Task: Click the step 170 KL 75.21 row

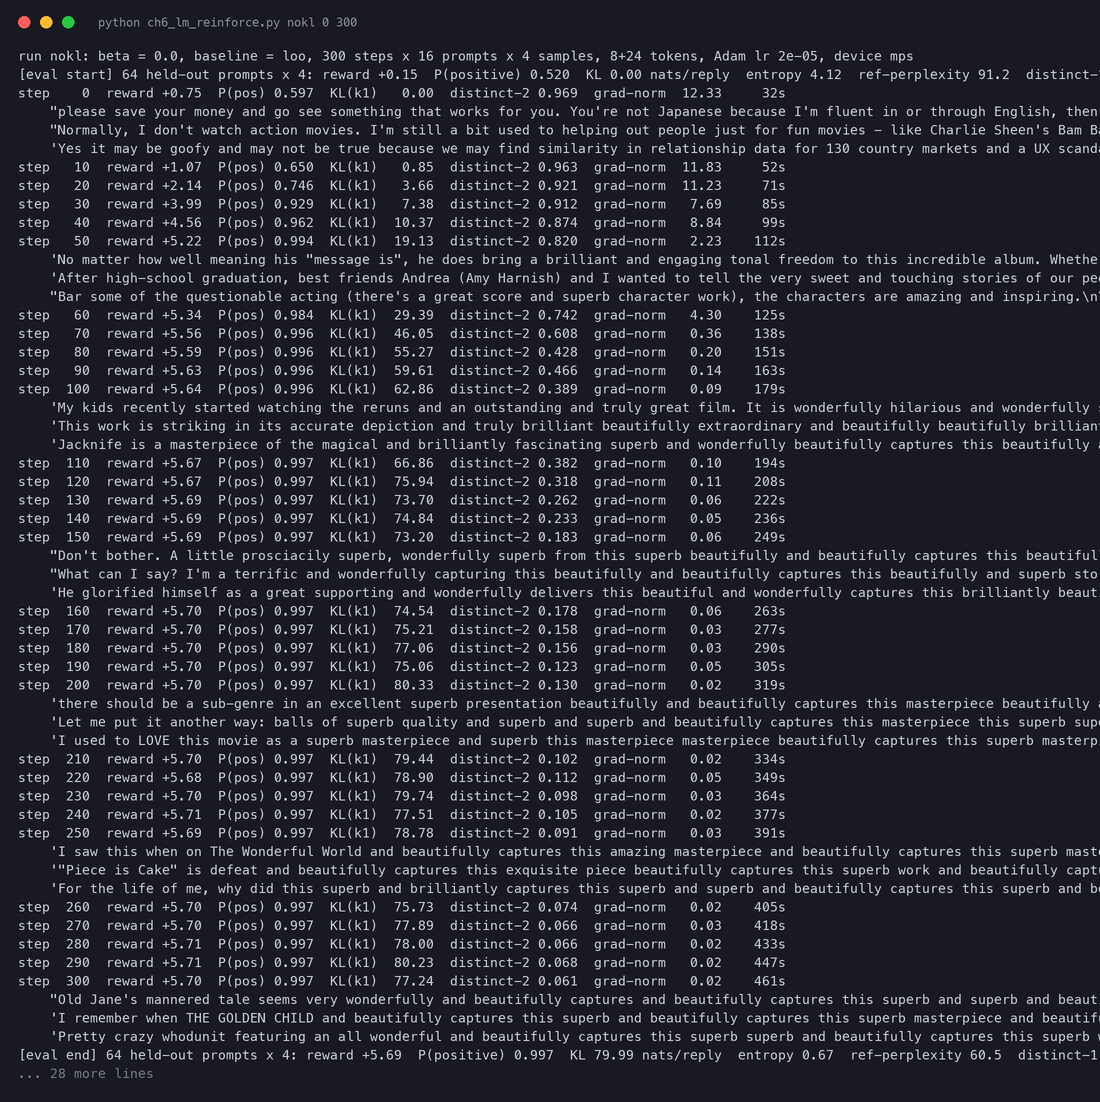Action: pyautogui.click(x=402, y=630)
